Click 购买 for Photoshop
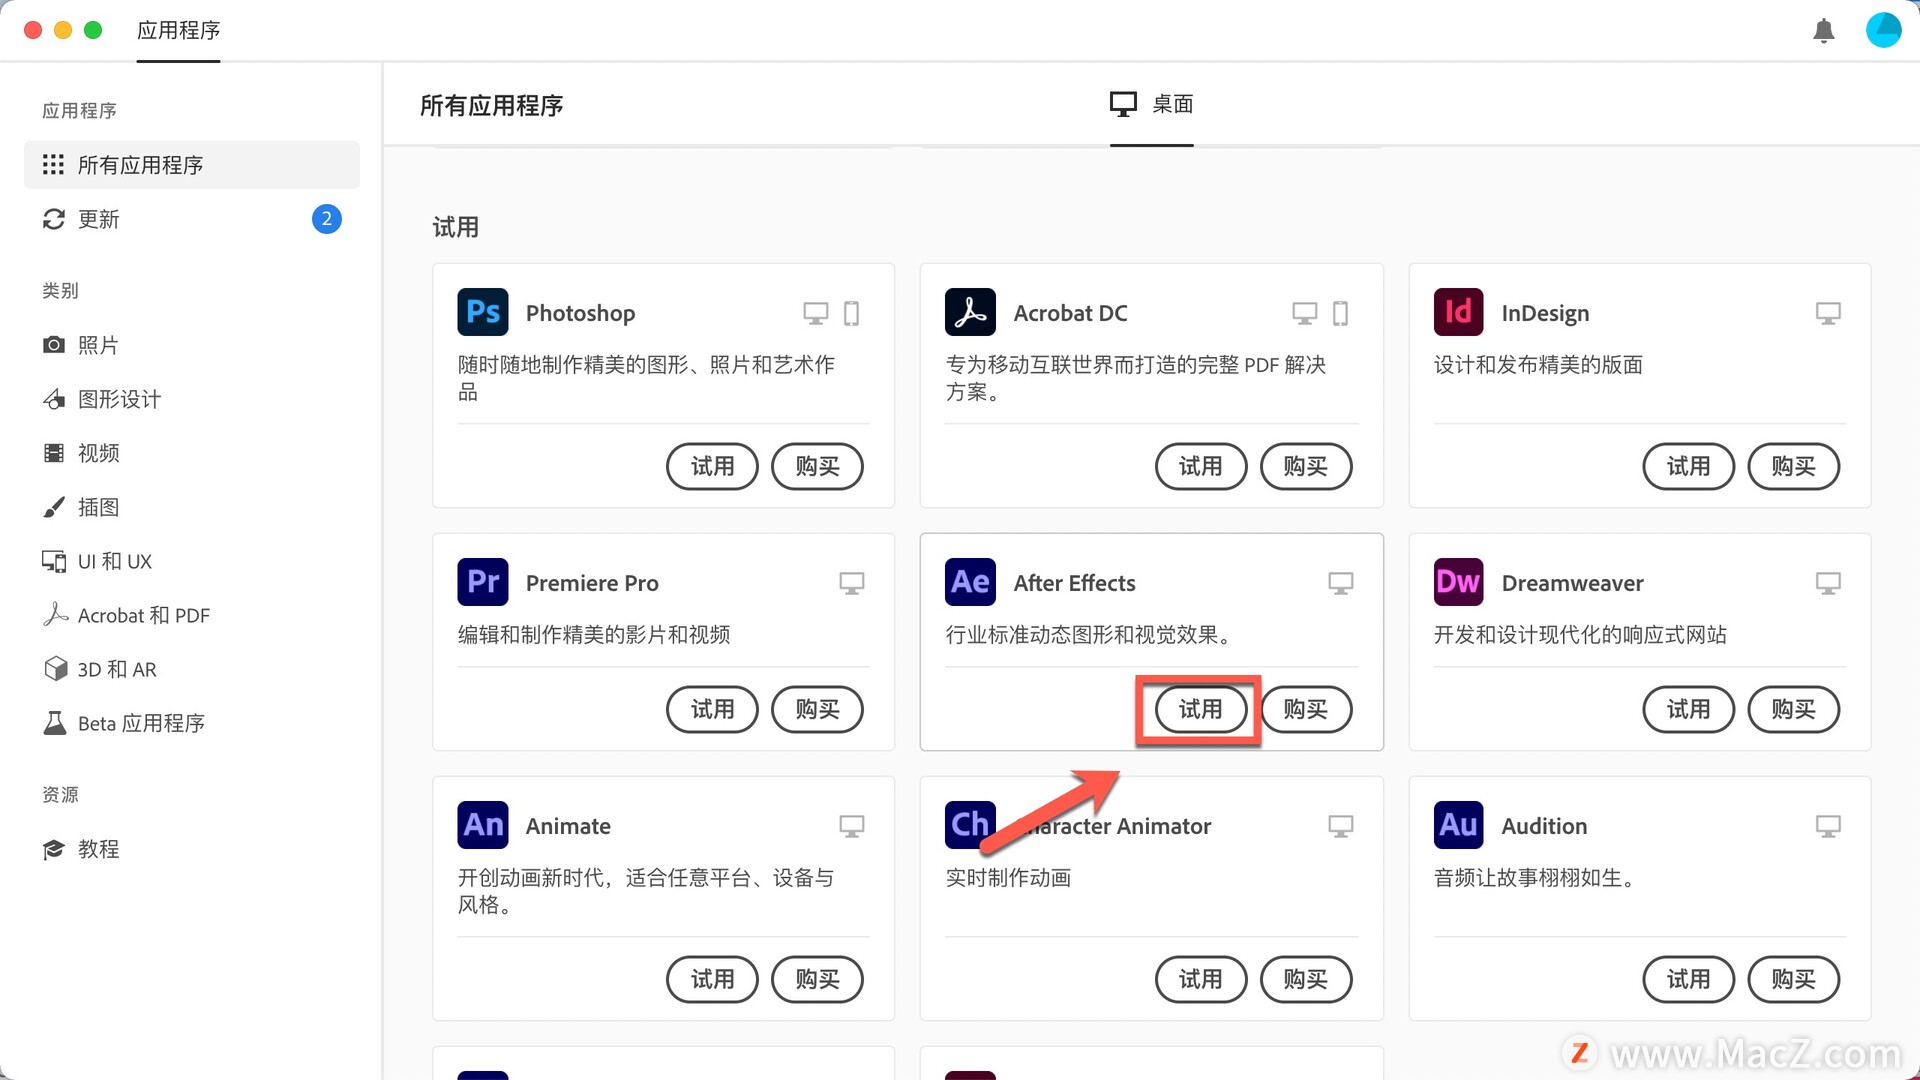Viewport: 1920px width, 1080px height. click(x=817, y=467)
